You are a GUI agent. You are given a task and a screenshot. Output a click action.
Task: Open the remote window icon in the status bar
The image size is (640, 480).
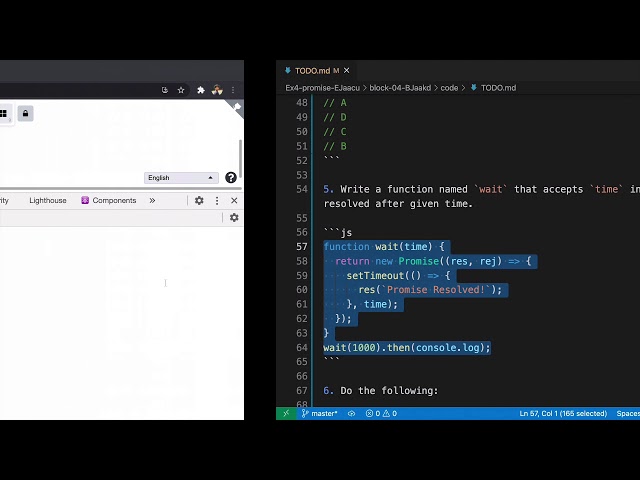tap(286, 413)
